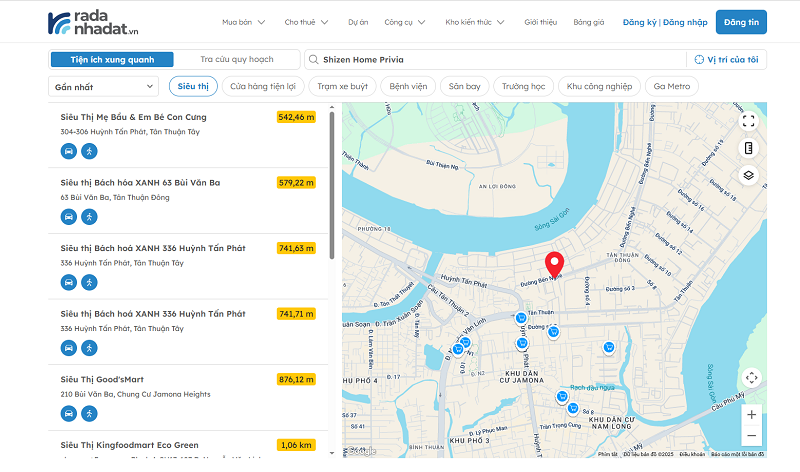Expand the Cho thuê menu
800x472 pixels.
click(x=306, y=22)
